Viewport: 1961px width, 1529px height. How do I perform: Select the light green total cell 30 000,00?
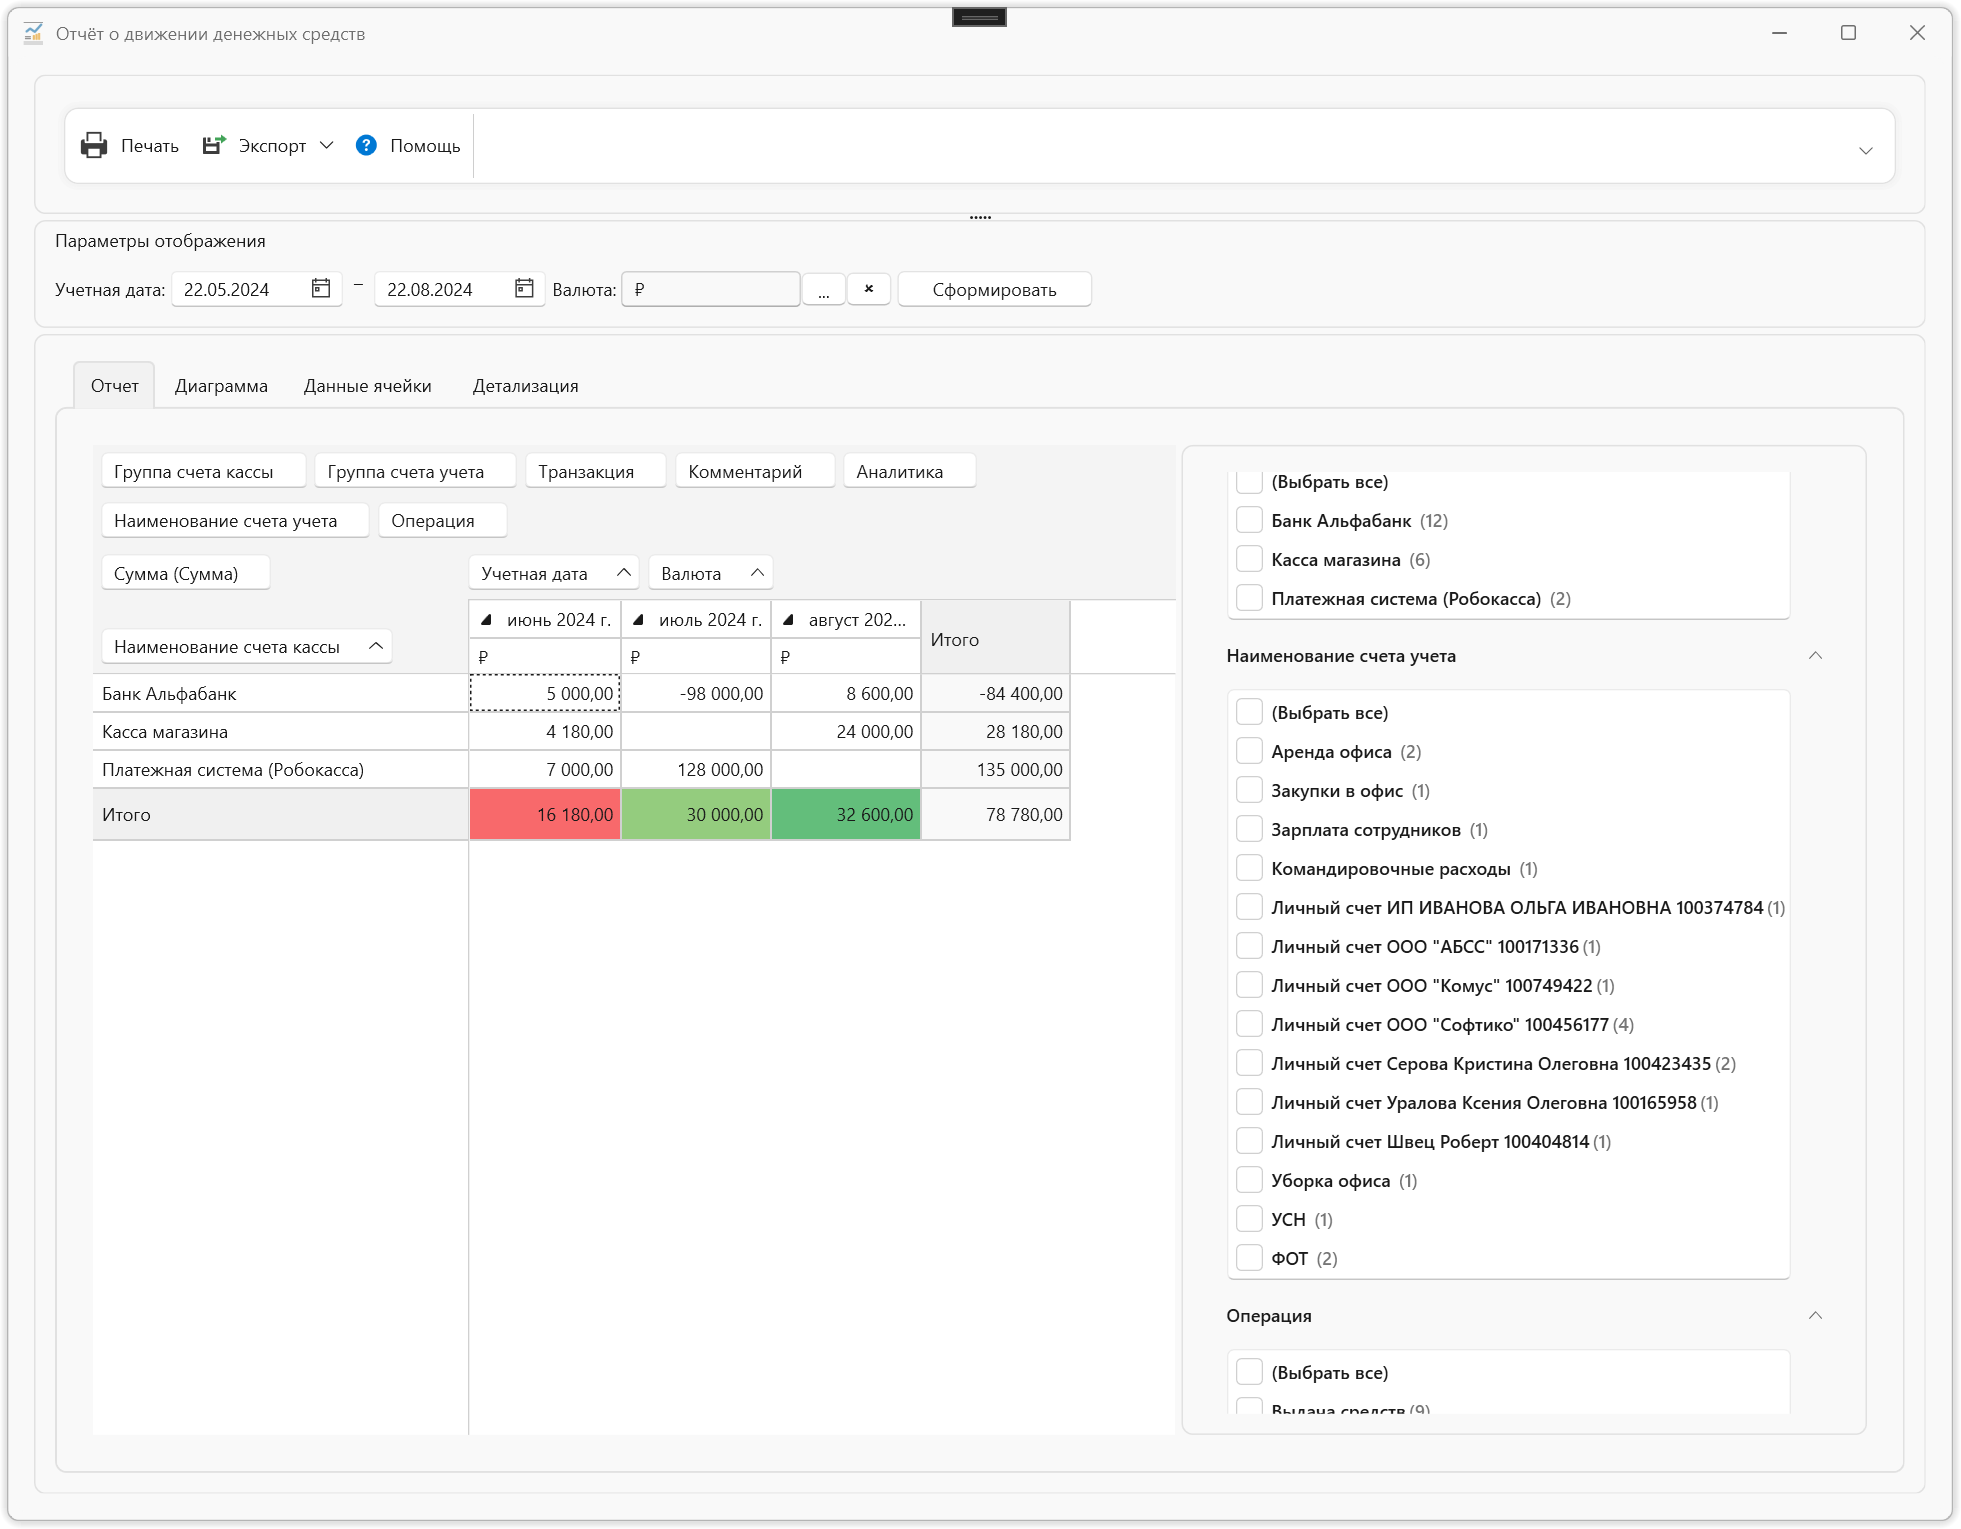point(696,814)
